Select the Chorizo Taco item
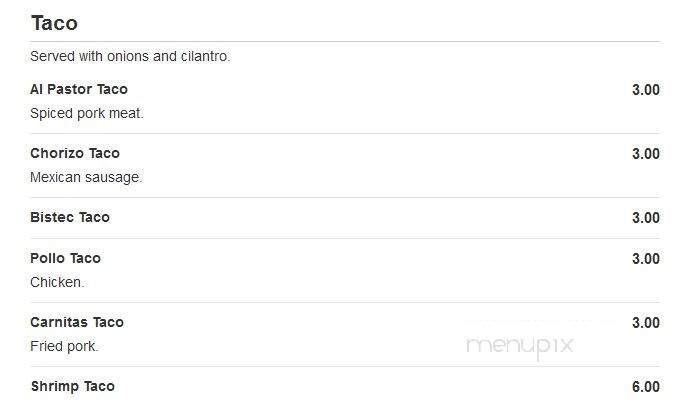The width and height of the screenshot is (681, 414). [x=75, y=153]
